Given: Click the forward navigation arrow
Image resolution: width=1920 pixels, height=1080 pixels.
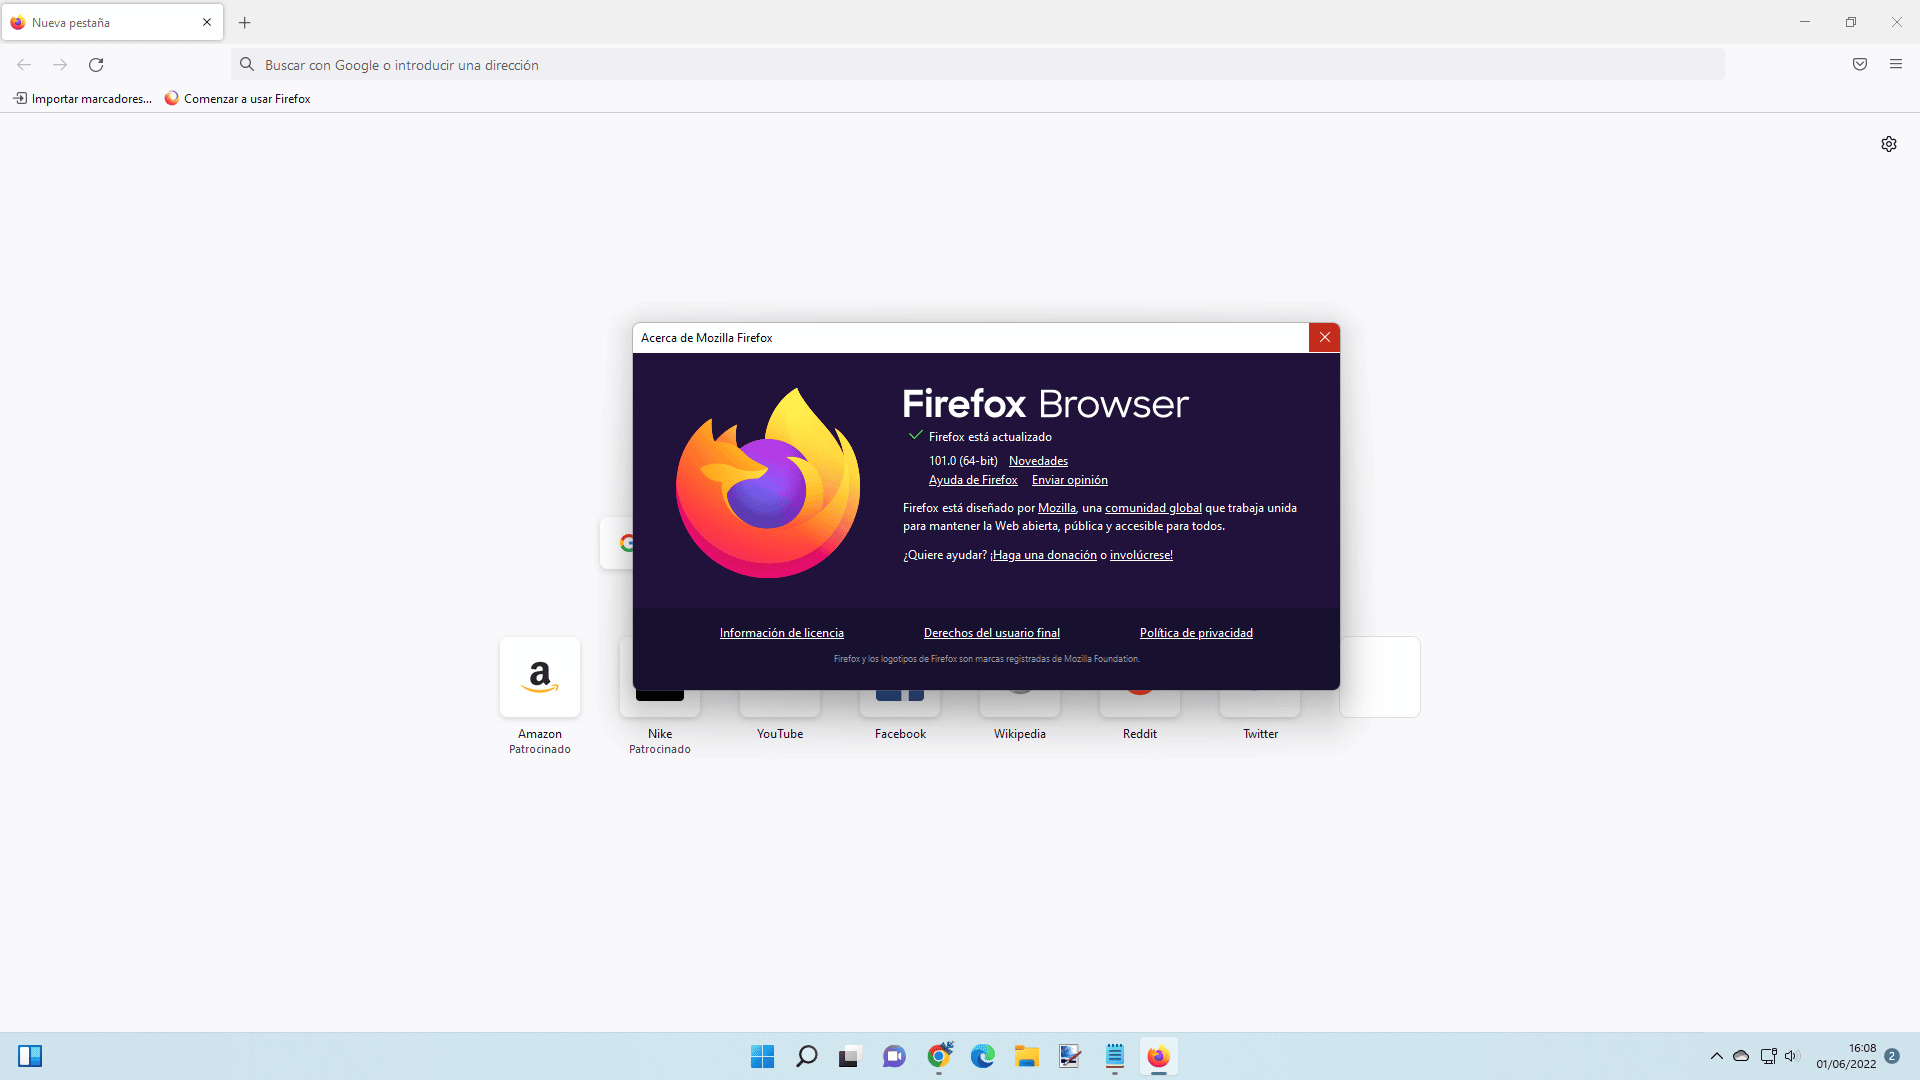Looking at the screenshot, I should [60, 65].
